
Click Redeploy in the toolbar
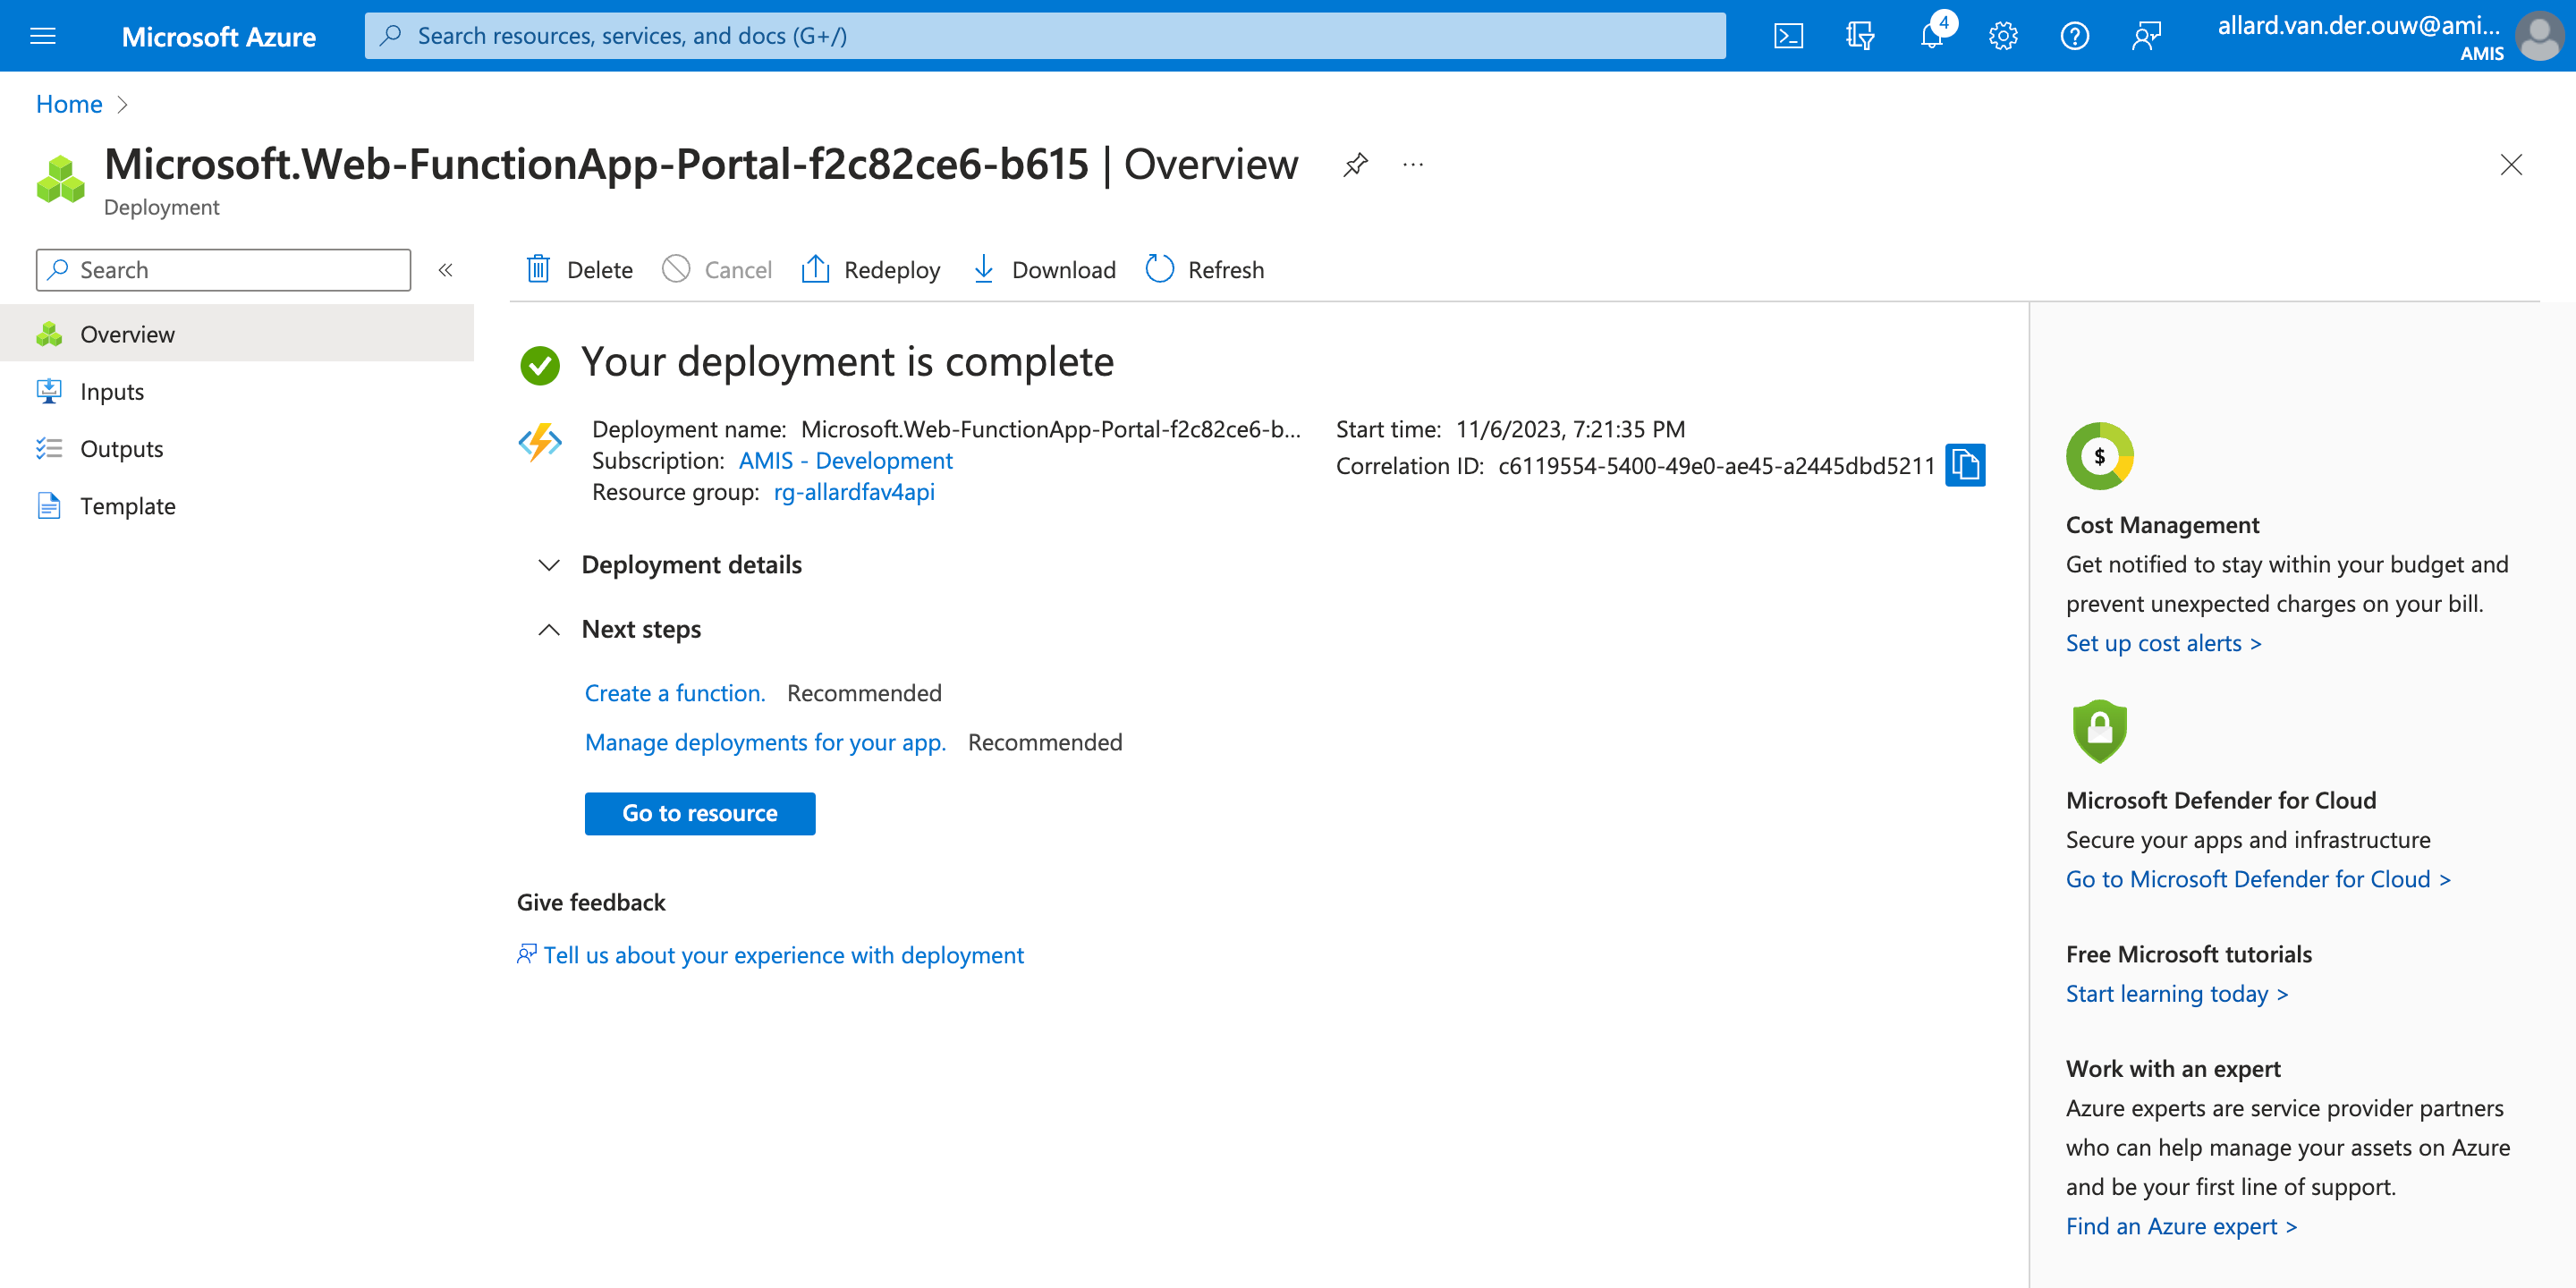[x=871, y=270]
